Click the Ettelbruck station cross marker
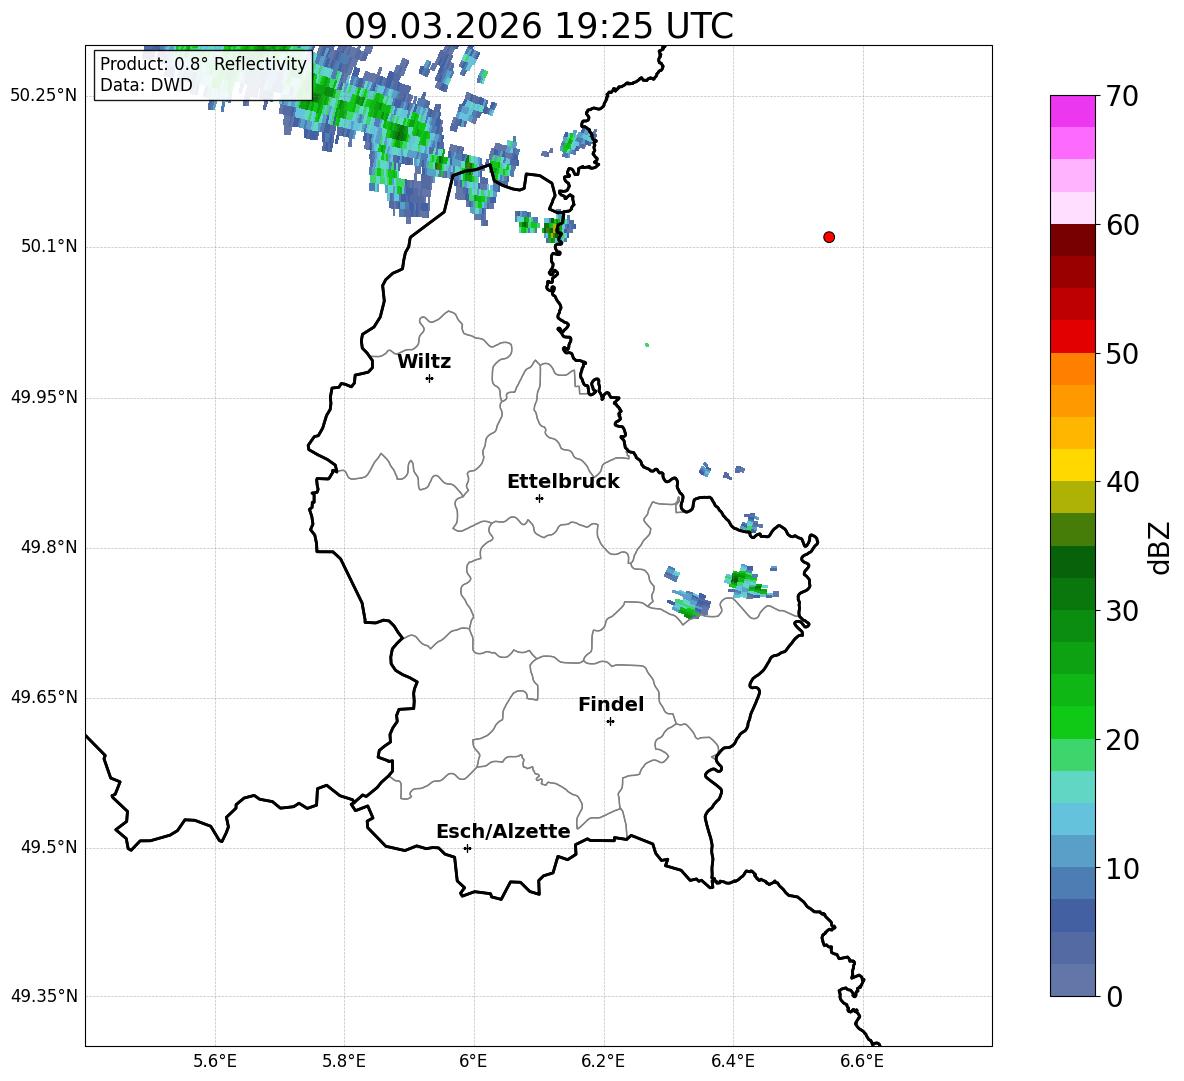This screenshot has width=1184, height=1081. coord(539,498)
